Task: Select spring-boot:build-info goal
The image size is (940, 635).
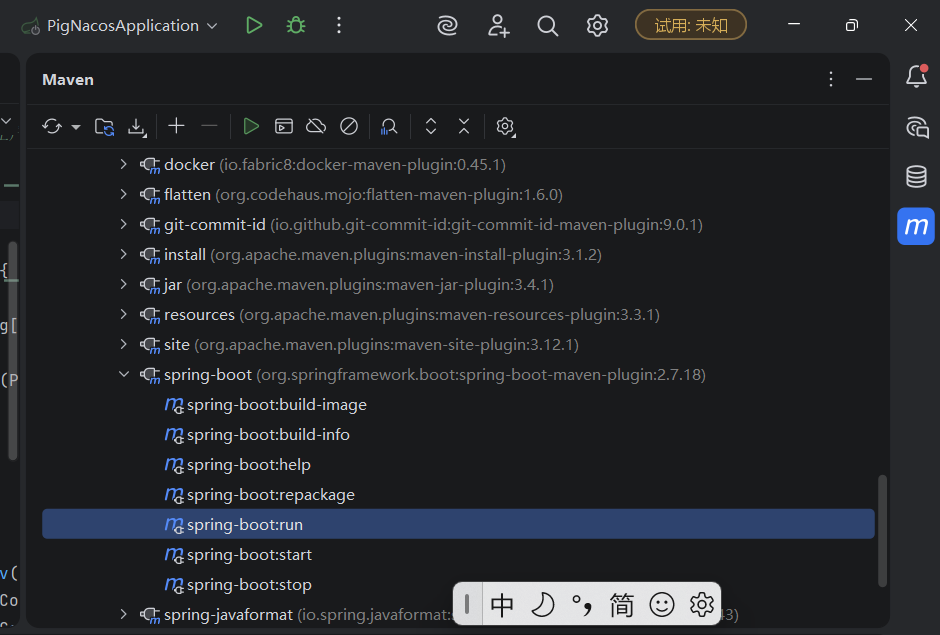Action: [459, 434]
